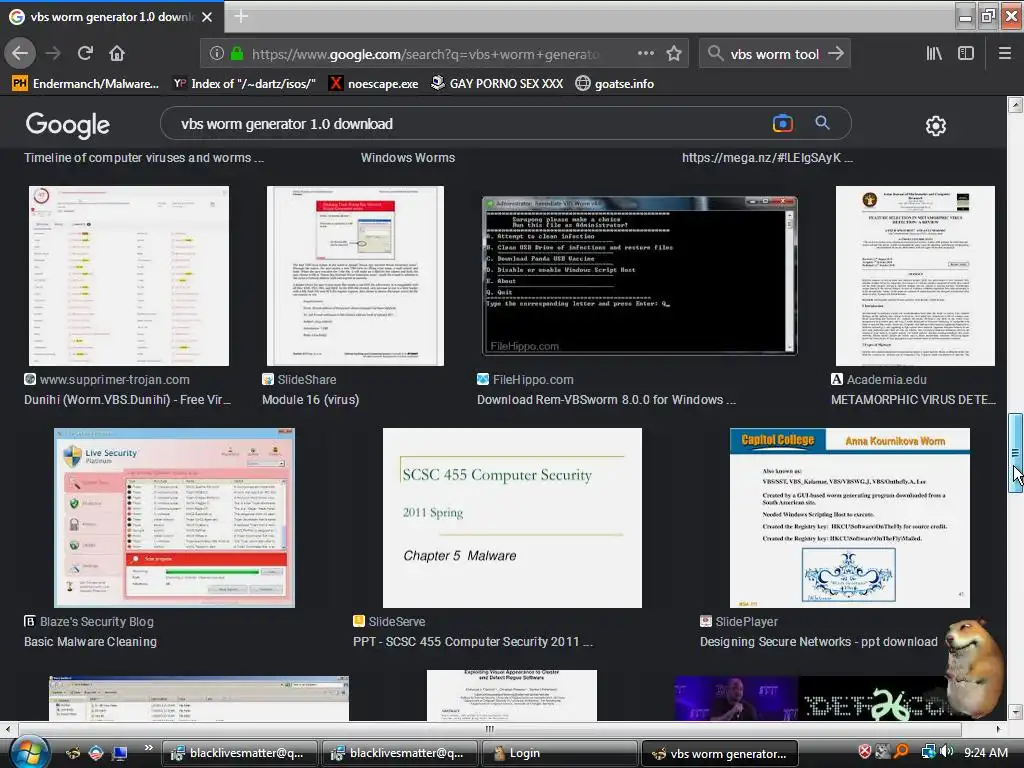This screenshot has height=768, width=1024.
Task: Click the vbs worm tool search box
Action: pos(775,54)
